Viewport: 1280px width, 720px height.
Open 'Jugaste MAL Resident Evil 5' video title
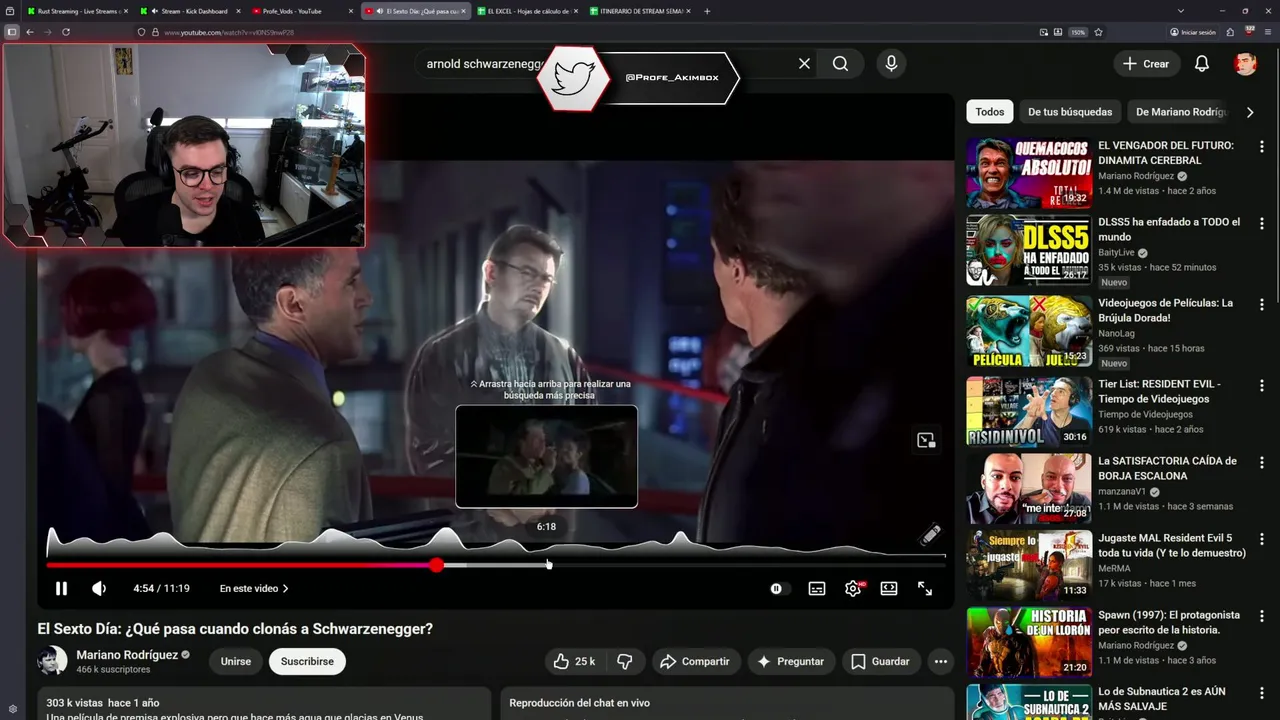pos(1172,545)
